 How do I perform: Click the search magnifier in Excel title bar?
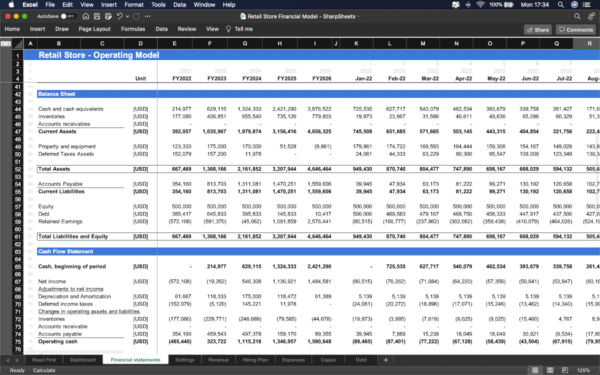tap(577, 16)
